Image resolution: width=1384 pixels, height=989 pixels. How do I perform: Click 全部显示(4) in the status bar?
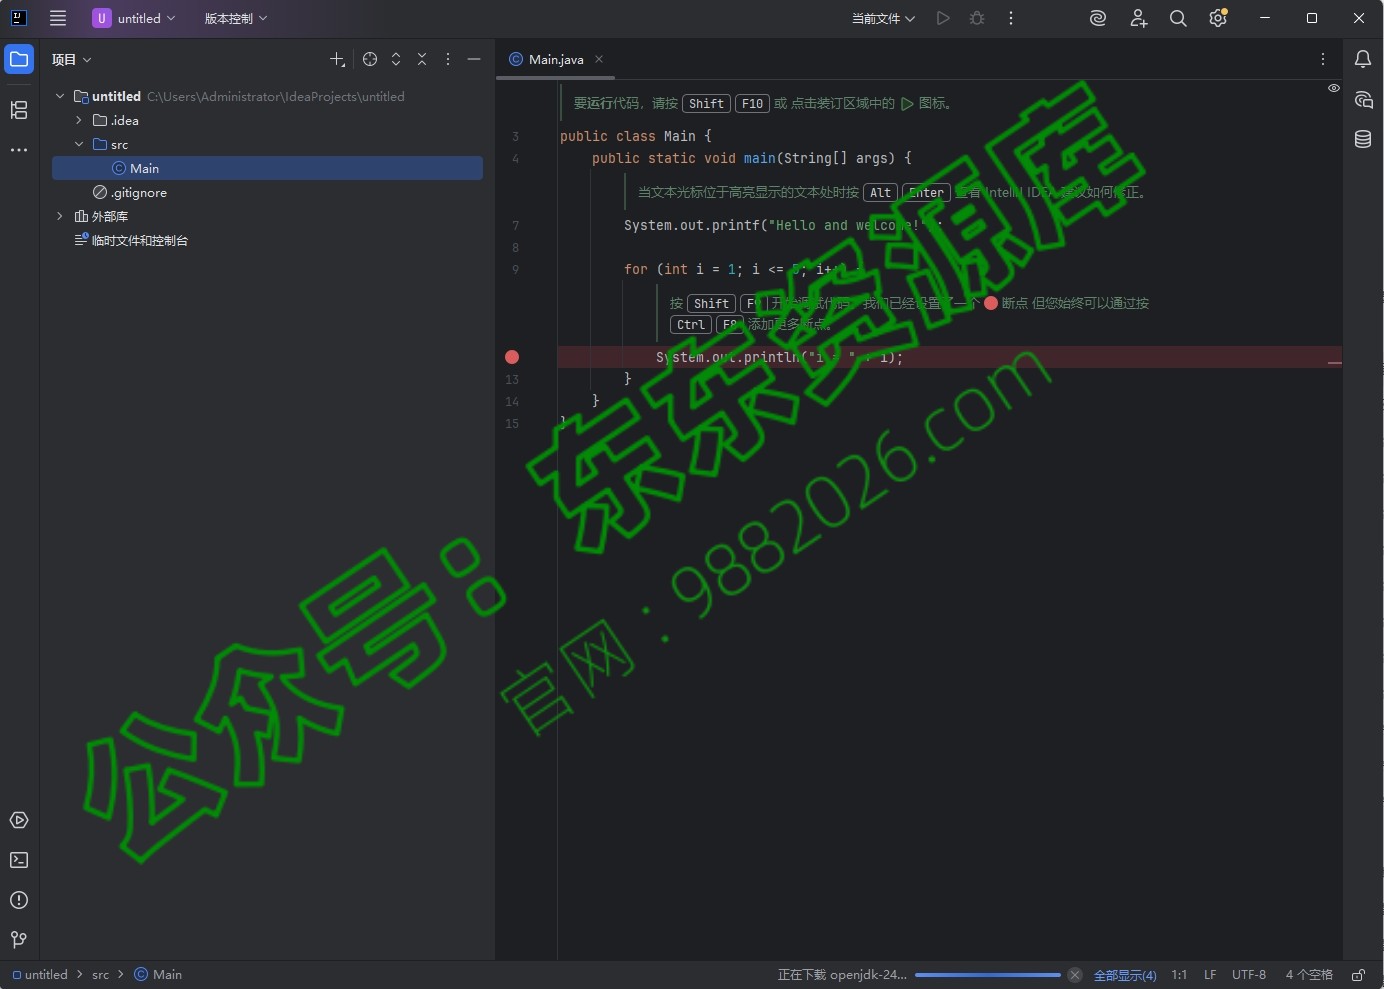(1126, 975)
